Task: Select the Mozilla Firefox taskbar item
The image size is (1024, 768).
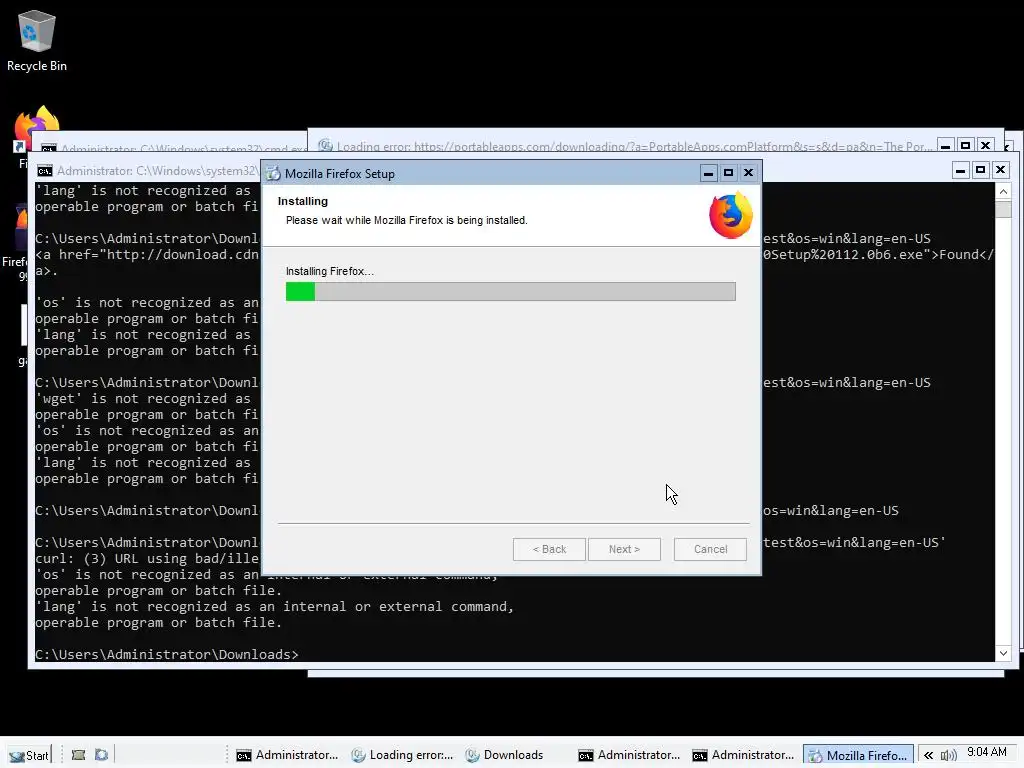Action: point(858,755)
